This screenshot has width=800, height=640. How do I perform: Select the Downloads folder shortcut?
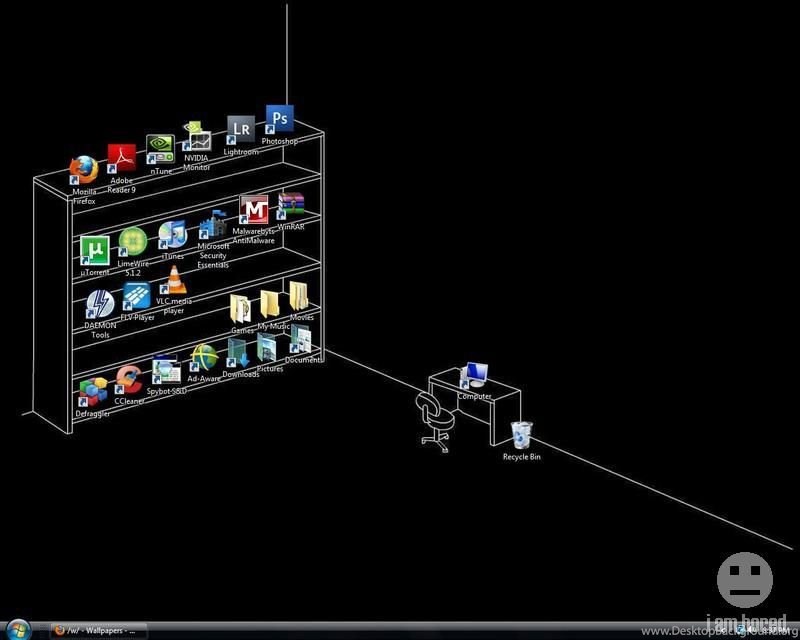pos(238,353)
